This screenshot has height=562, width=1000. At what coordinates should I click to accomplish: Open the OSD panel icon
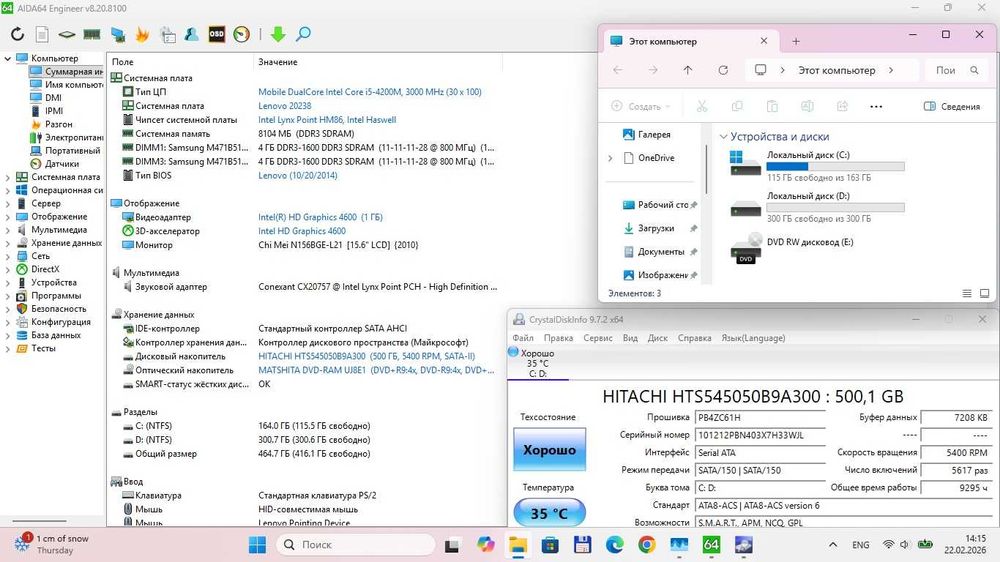point(217,34)
